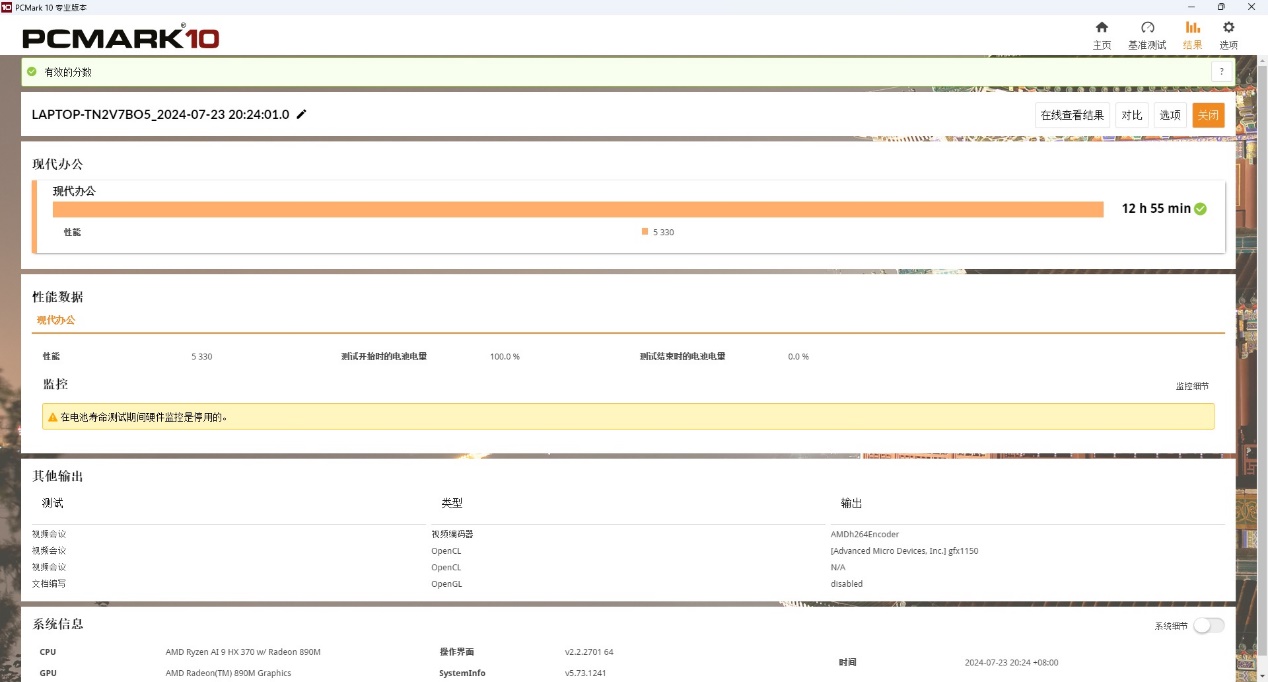Click the v5.73.1241 SystemInfo version
The height and width of the screenshot is (682, 1268).
click(585, 673)
